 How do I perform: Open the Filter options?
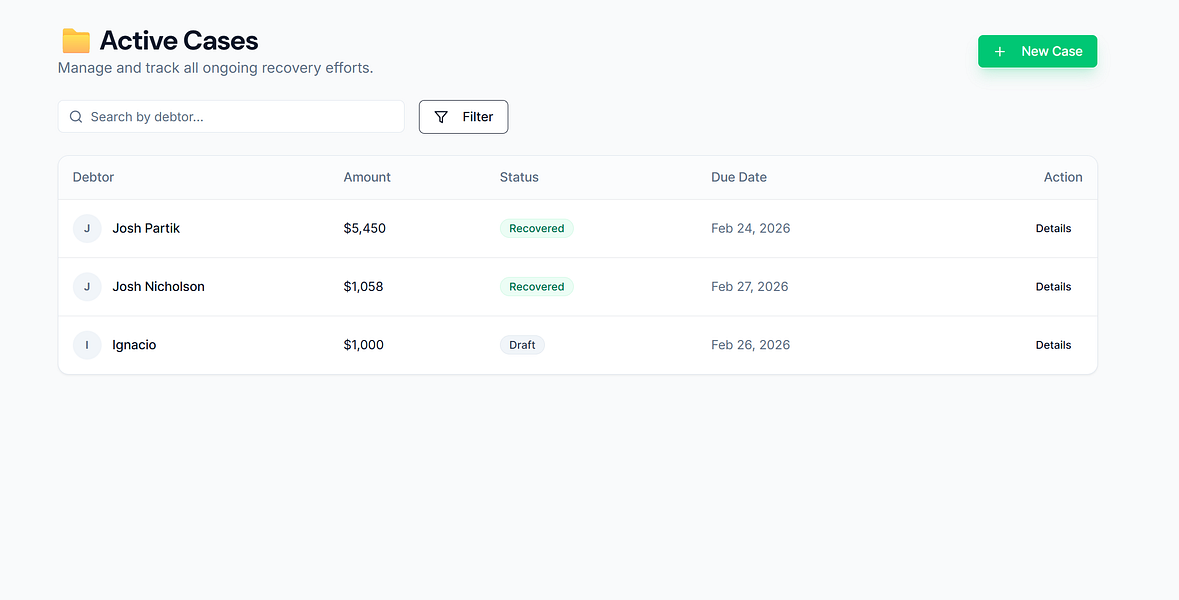[463, 117]
